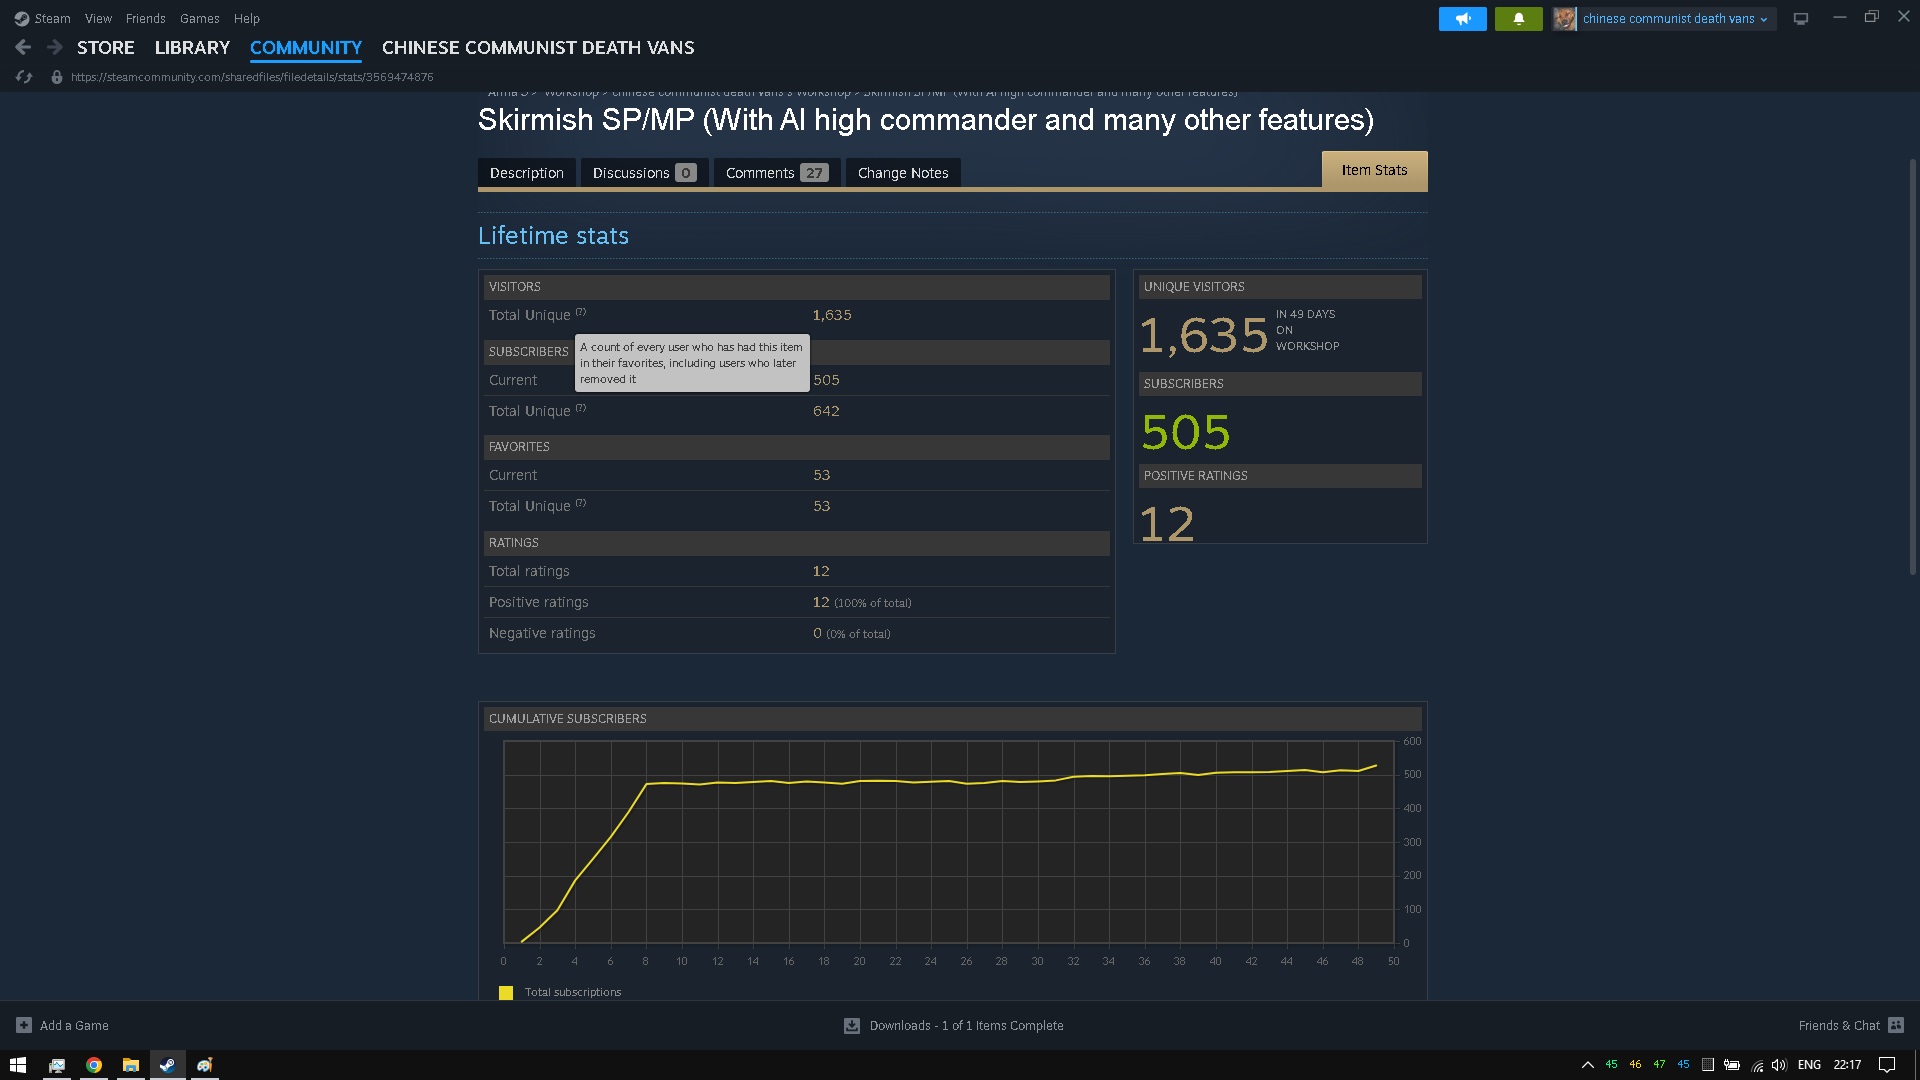
Task: Click the forward navigation arrow
Action: tap(55, 47)
